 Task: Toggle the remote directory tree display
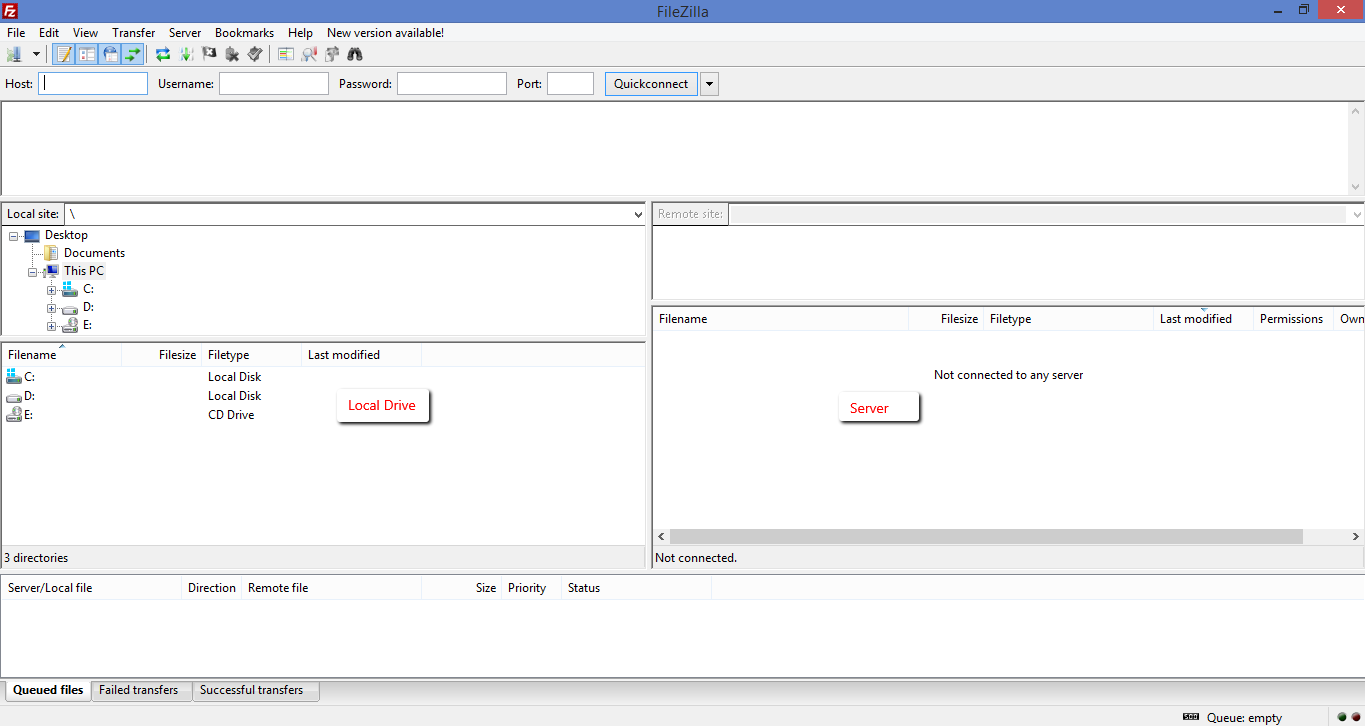[110, 54]
